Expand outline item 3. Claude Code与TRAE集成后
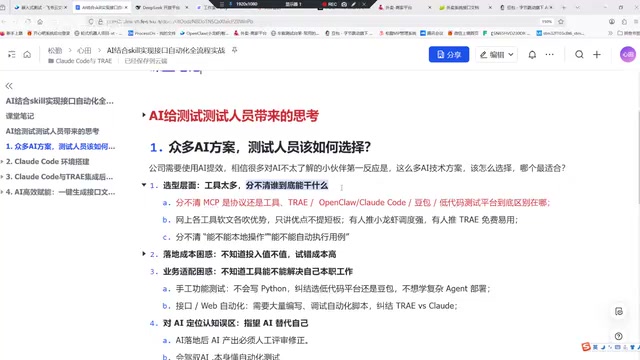The image size is (640, 360). [x=2, y=177]
